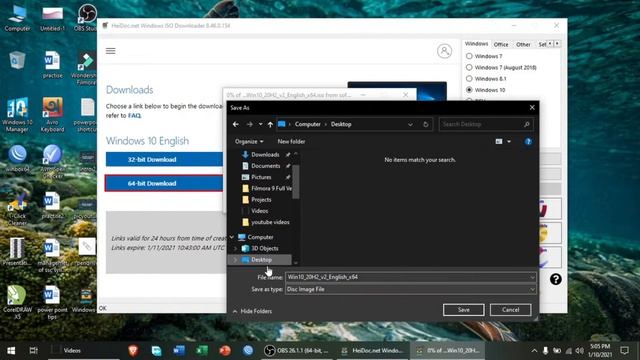Open Brave browser from the taskbar
Image resolution: width=640 pixels, height=360 pixels.
click(x=133, y=351)
